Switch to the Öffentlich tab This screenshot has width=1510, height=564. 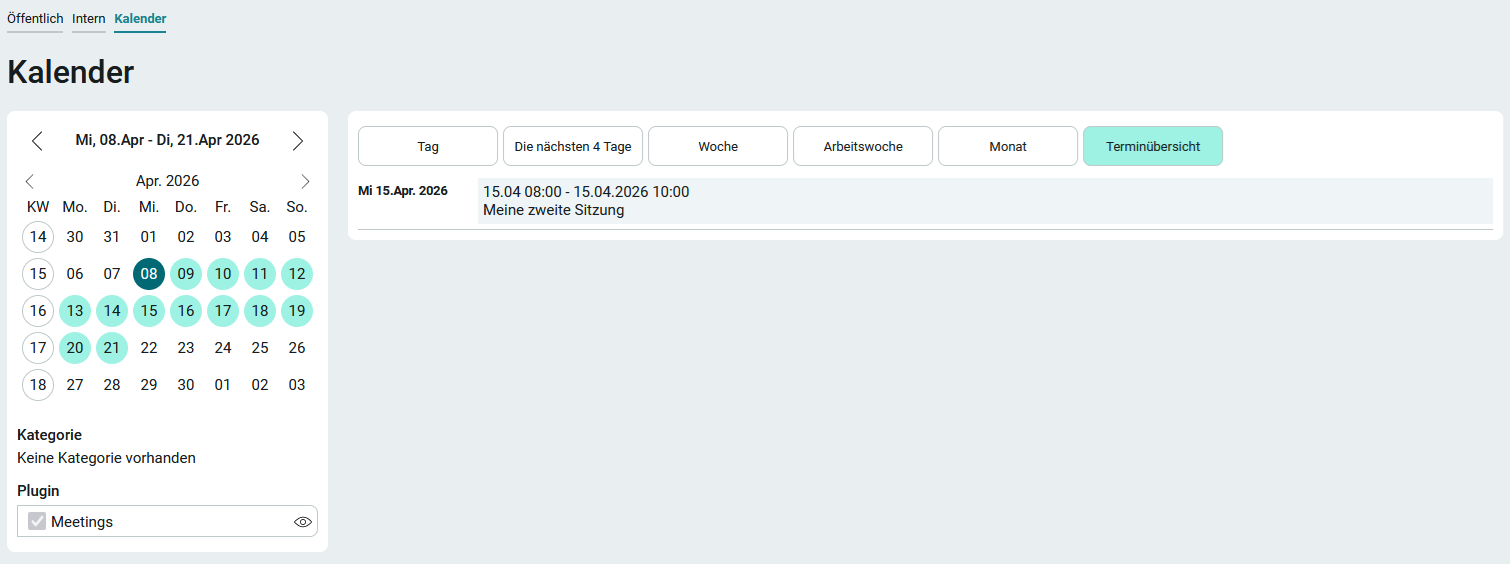point(35,19)
